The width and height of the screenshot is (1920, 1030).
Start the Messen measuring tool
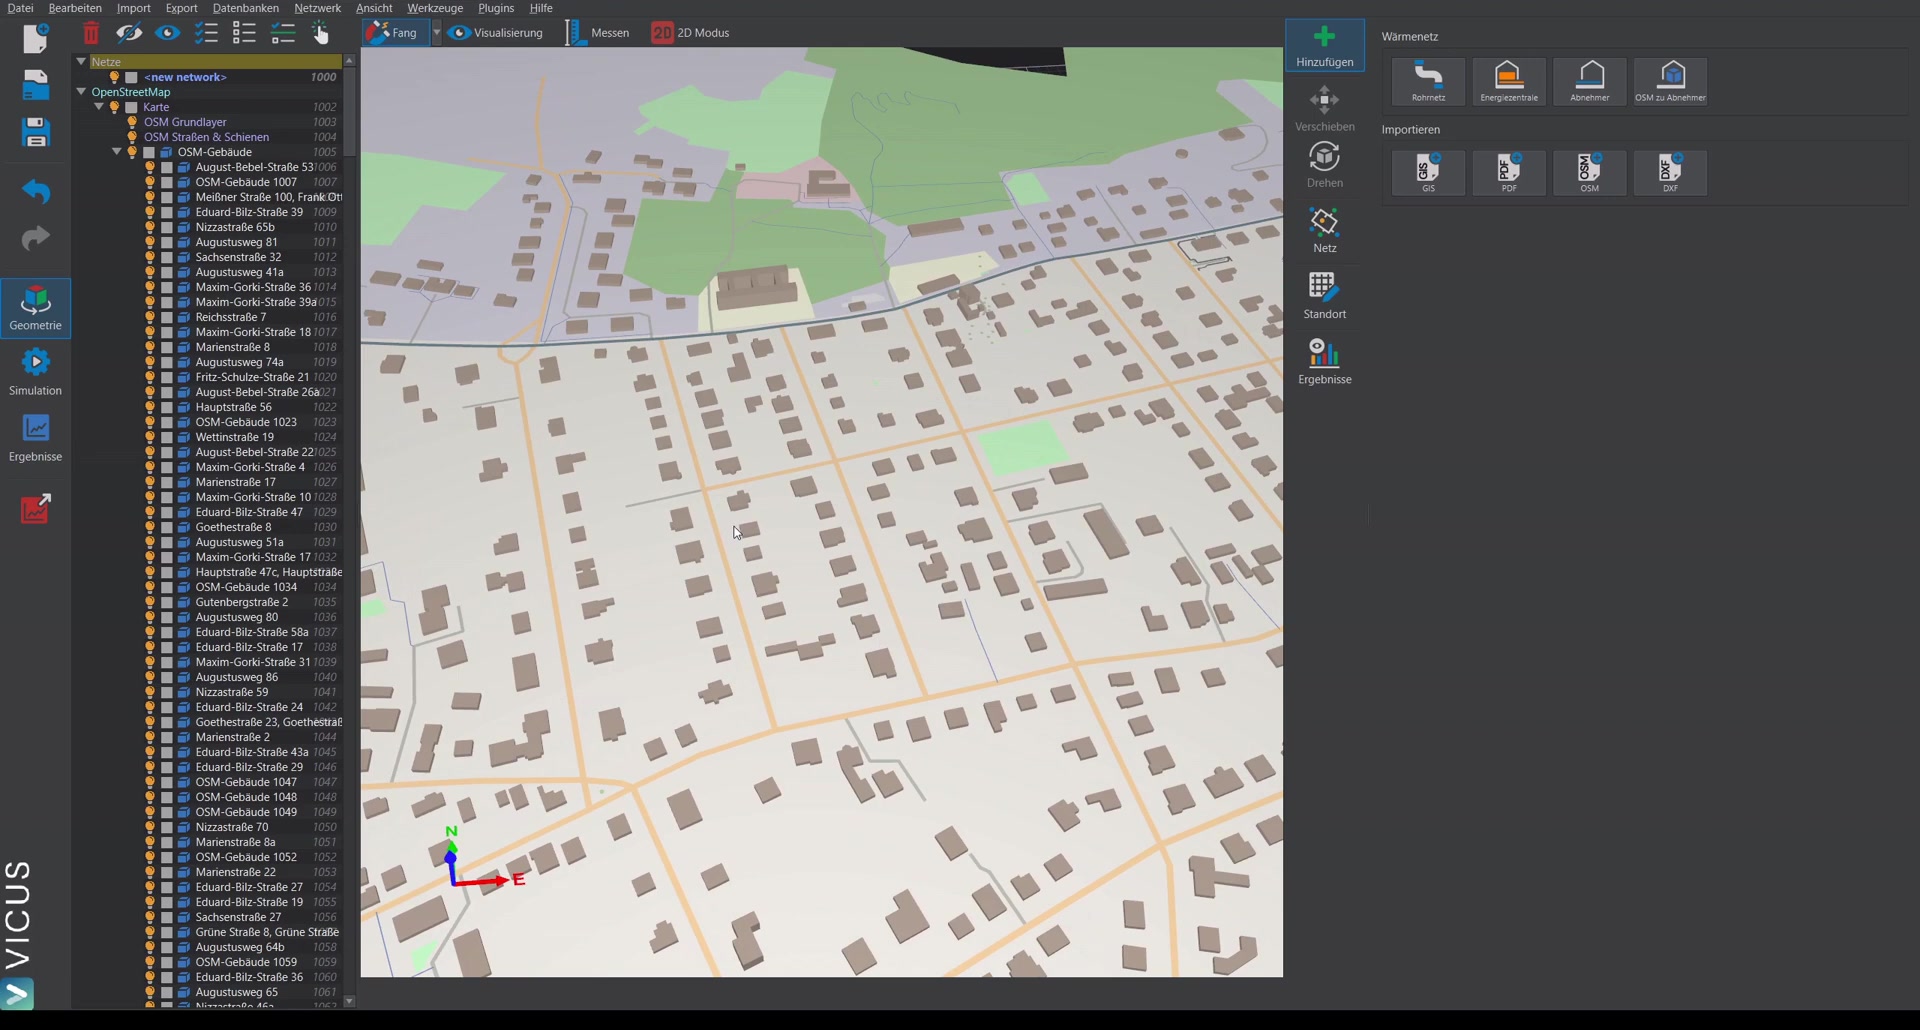[x=598, y=33]
